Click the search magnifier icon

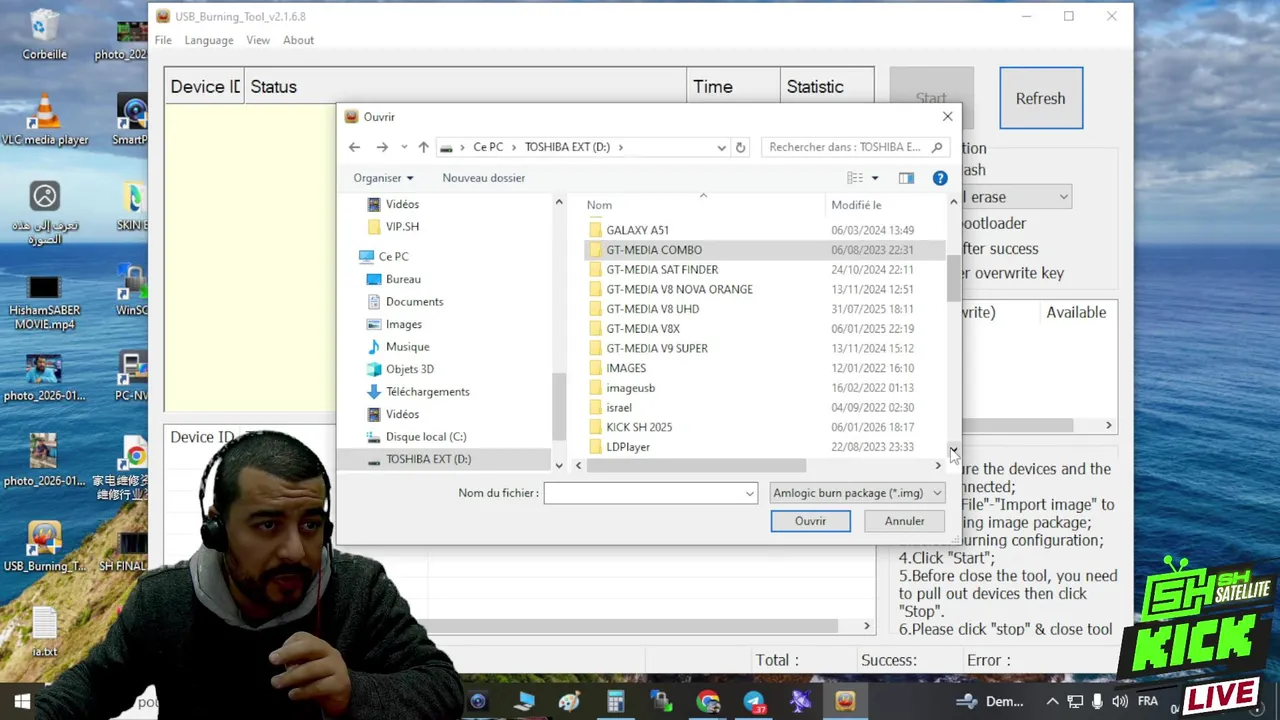click(x=937, y=147)
